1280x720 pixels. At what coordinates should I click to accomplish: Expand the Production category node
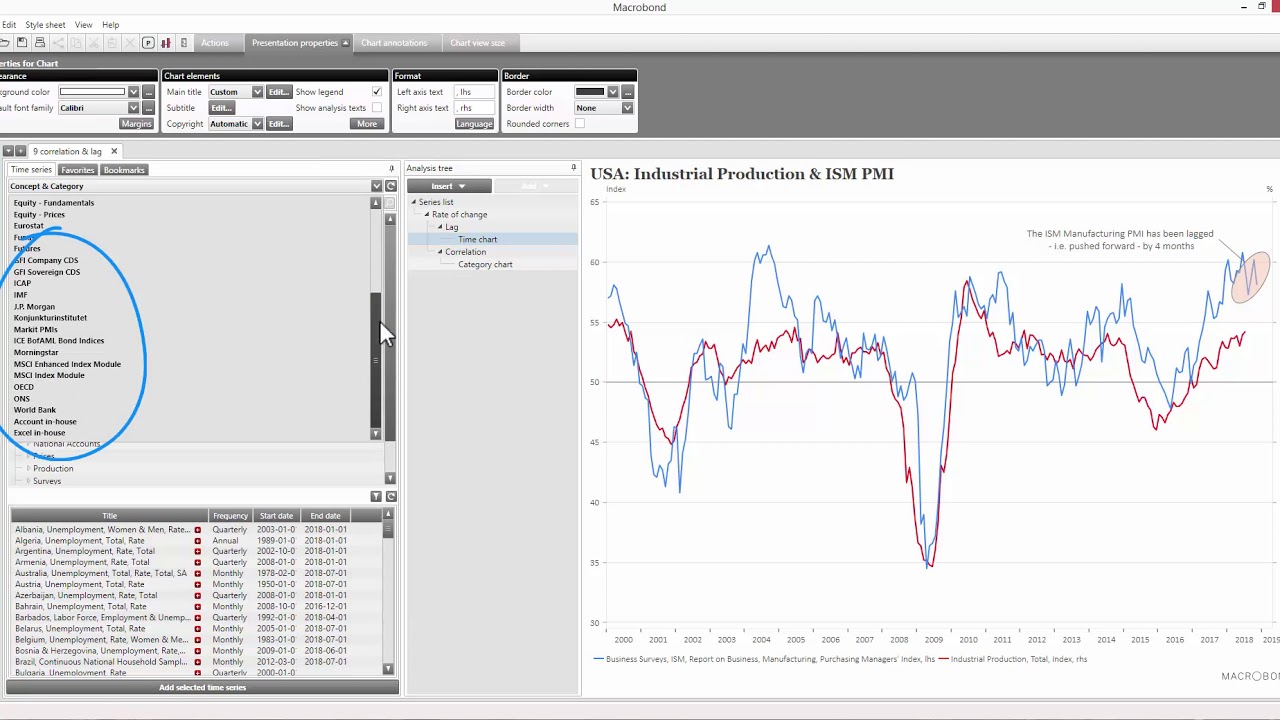click(x=28, y=468)
